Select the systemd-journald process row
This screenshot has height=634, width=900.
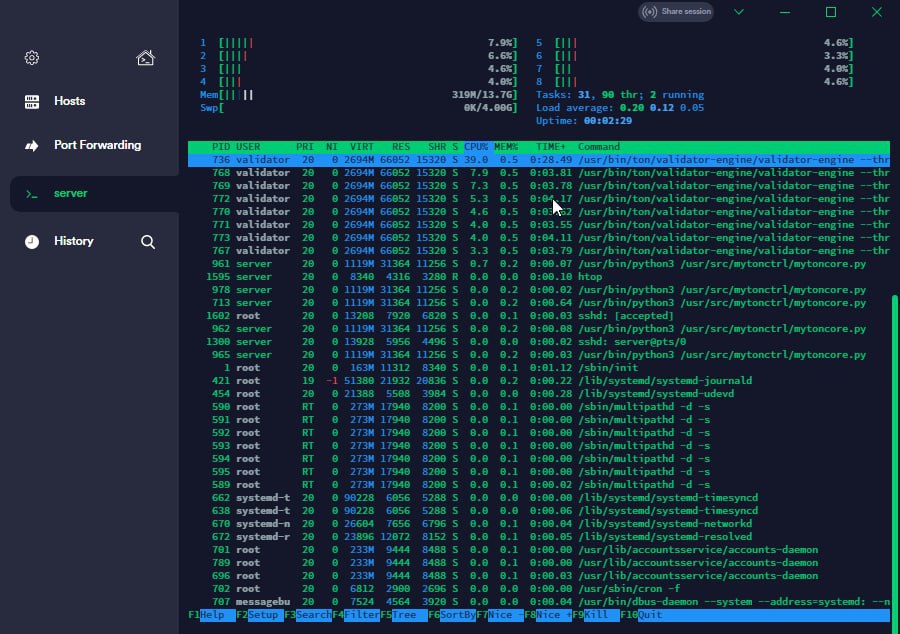click(539, 381)
